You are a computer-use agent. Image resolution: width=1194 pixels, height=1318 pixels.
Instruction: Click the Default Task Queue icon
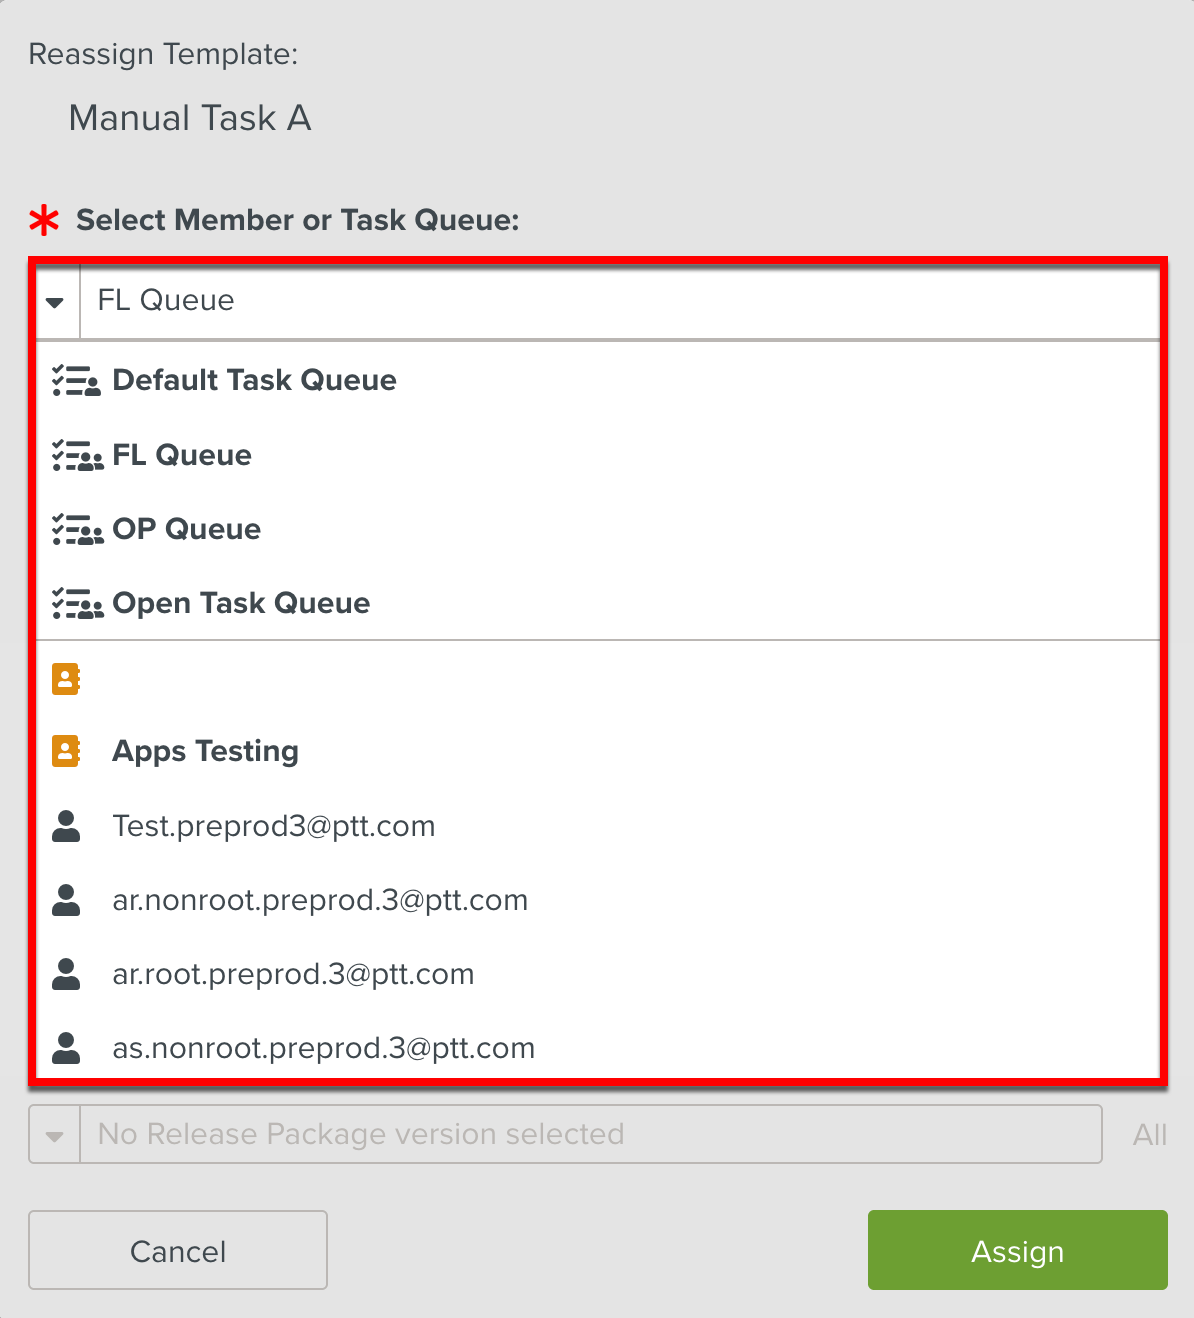click(x=76, y=381)
